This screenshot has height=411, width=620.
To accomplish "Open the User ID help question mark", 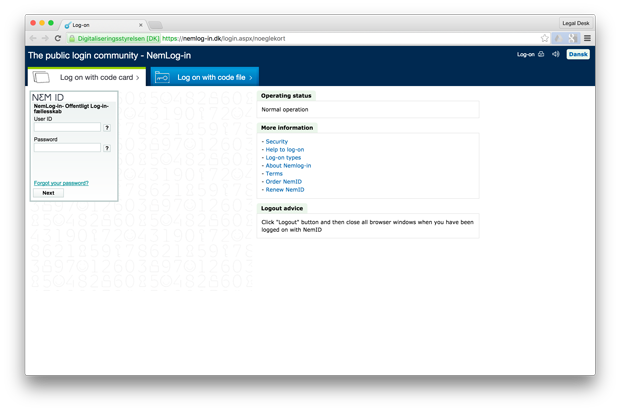I will [x=107, y=128].
